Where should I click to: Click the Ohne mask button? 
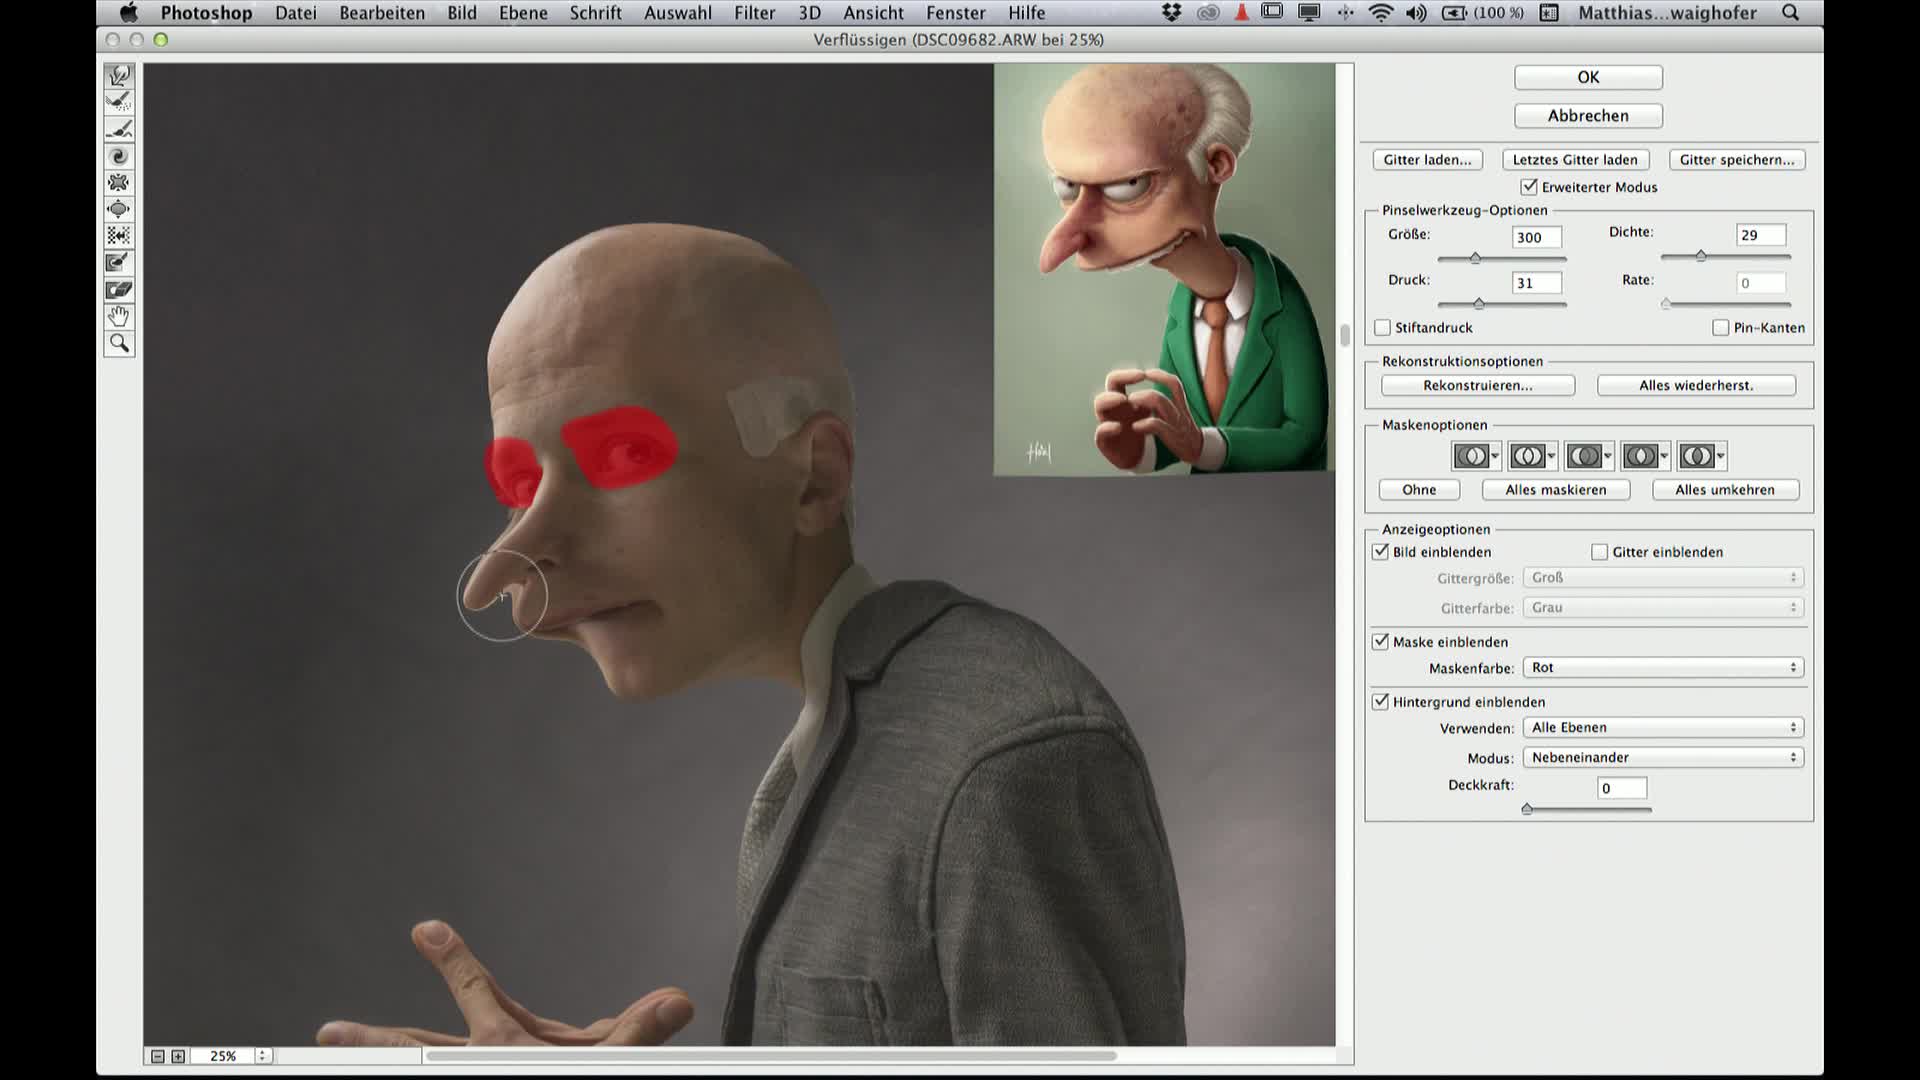[1419, 489]
